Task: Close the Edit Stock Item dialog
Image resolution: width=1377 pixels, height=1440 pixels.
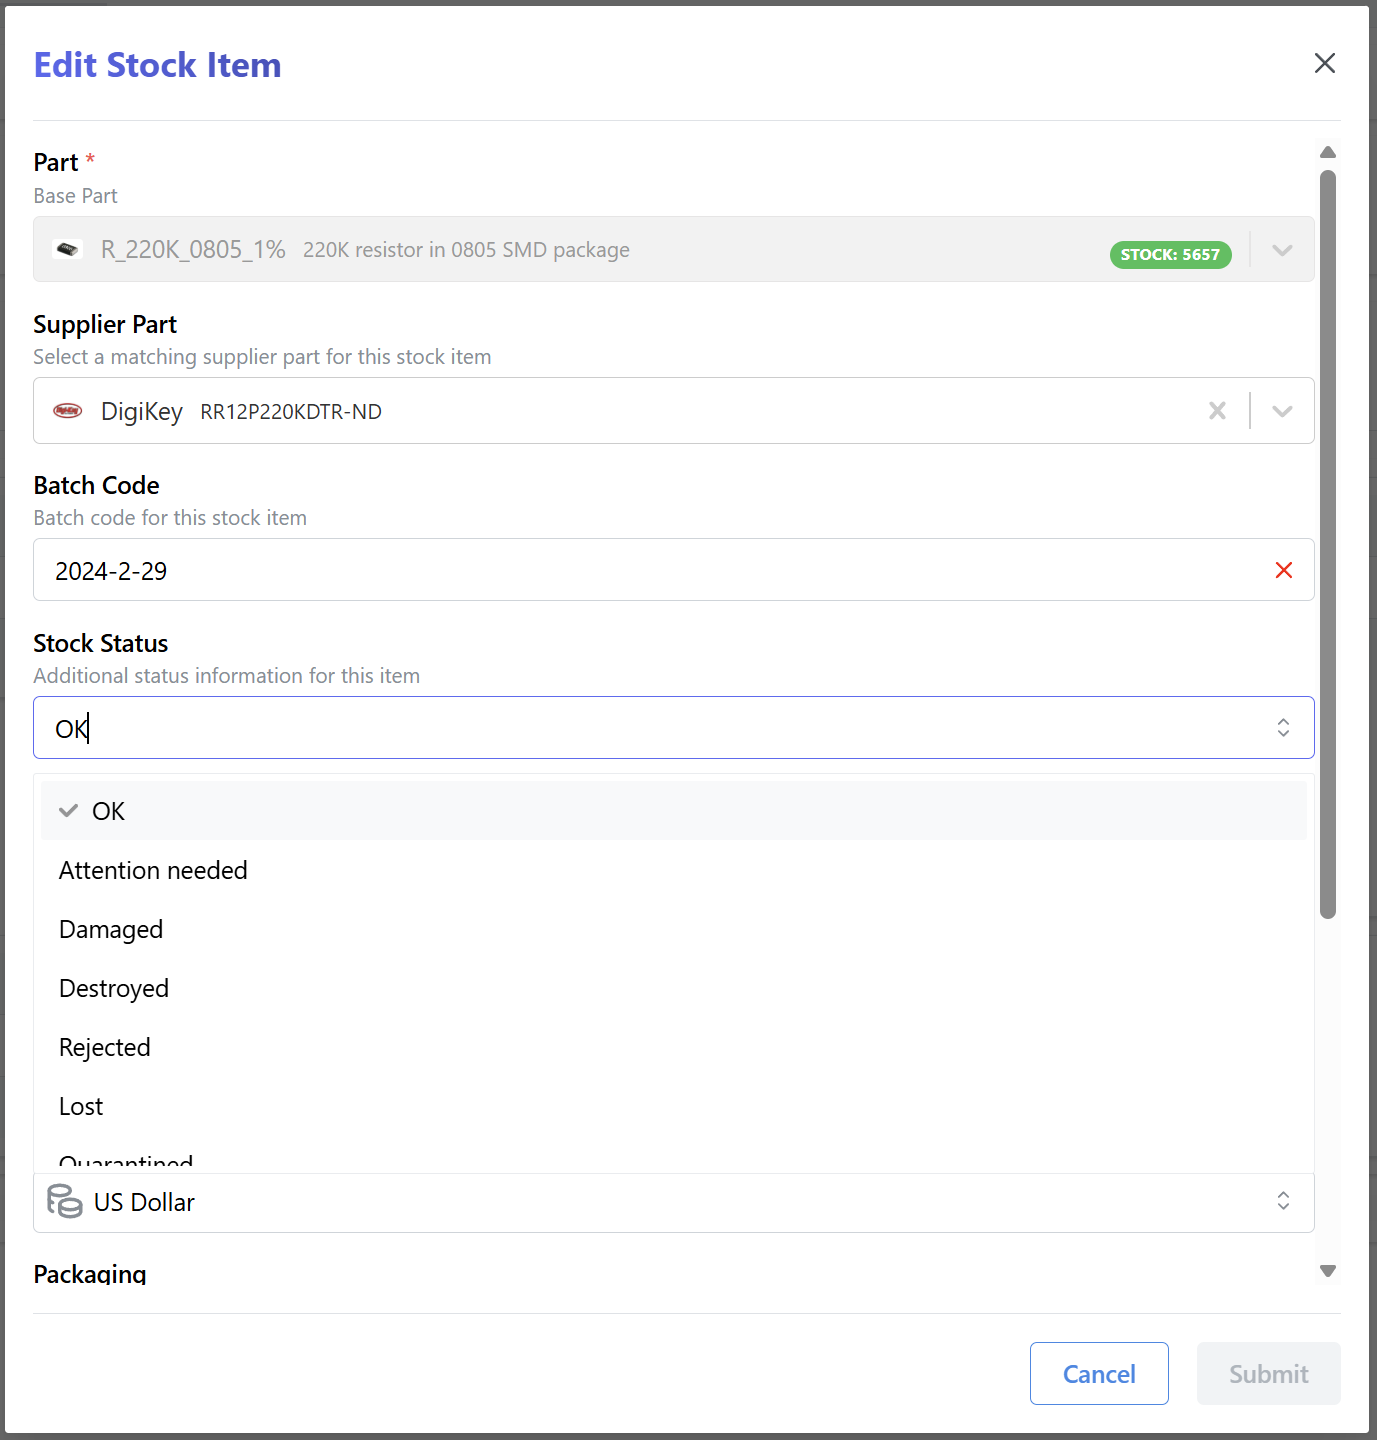Action: click(x=1324, y=63)
